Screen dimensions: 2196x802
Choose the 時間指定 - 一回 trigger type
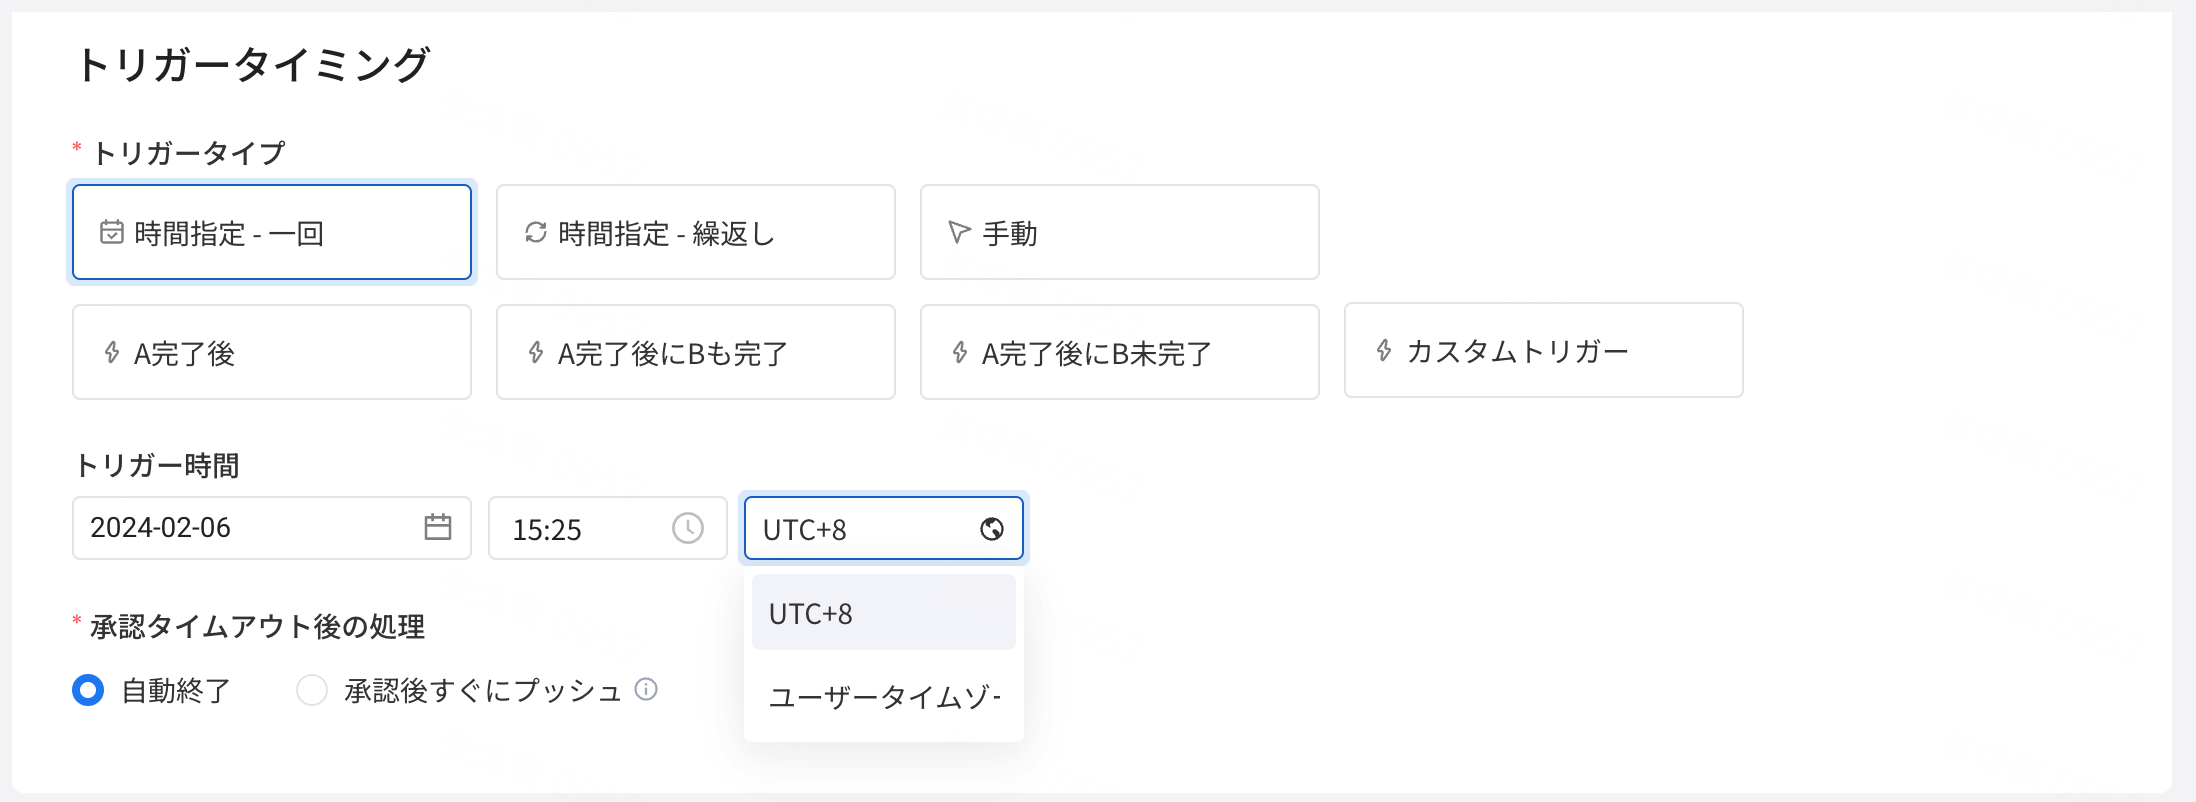[272, 232]
